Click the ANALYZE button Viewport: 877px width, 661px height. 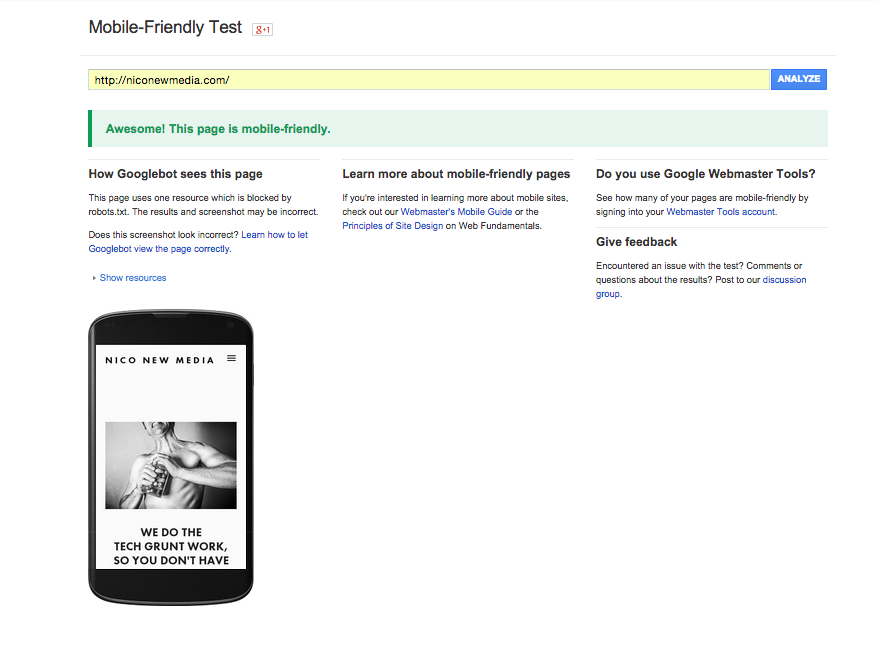click(799, 79)
